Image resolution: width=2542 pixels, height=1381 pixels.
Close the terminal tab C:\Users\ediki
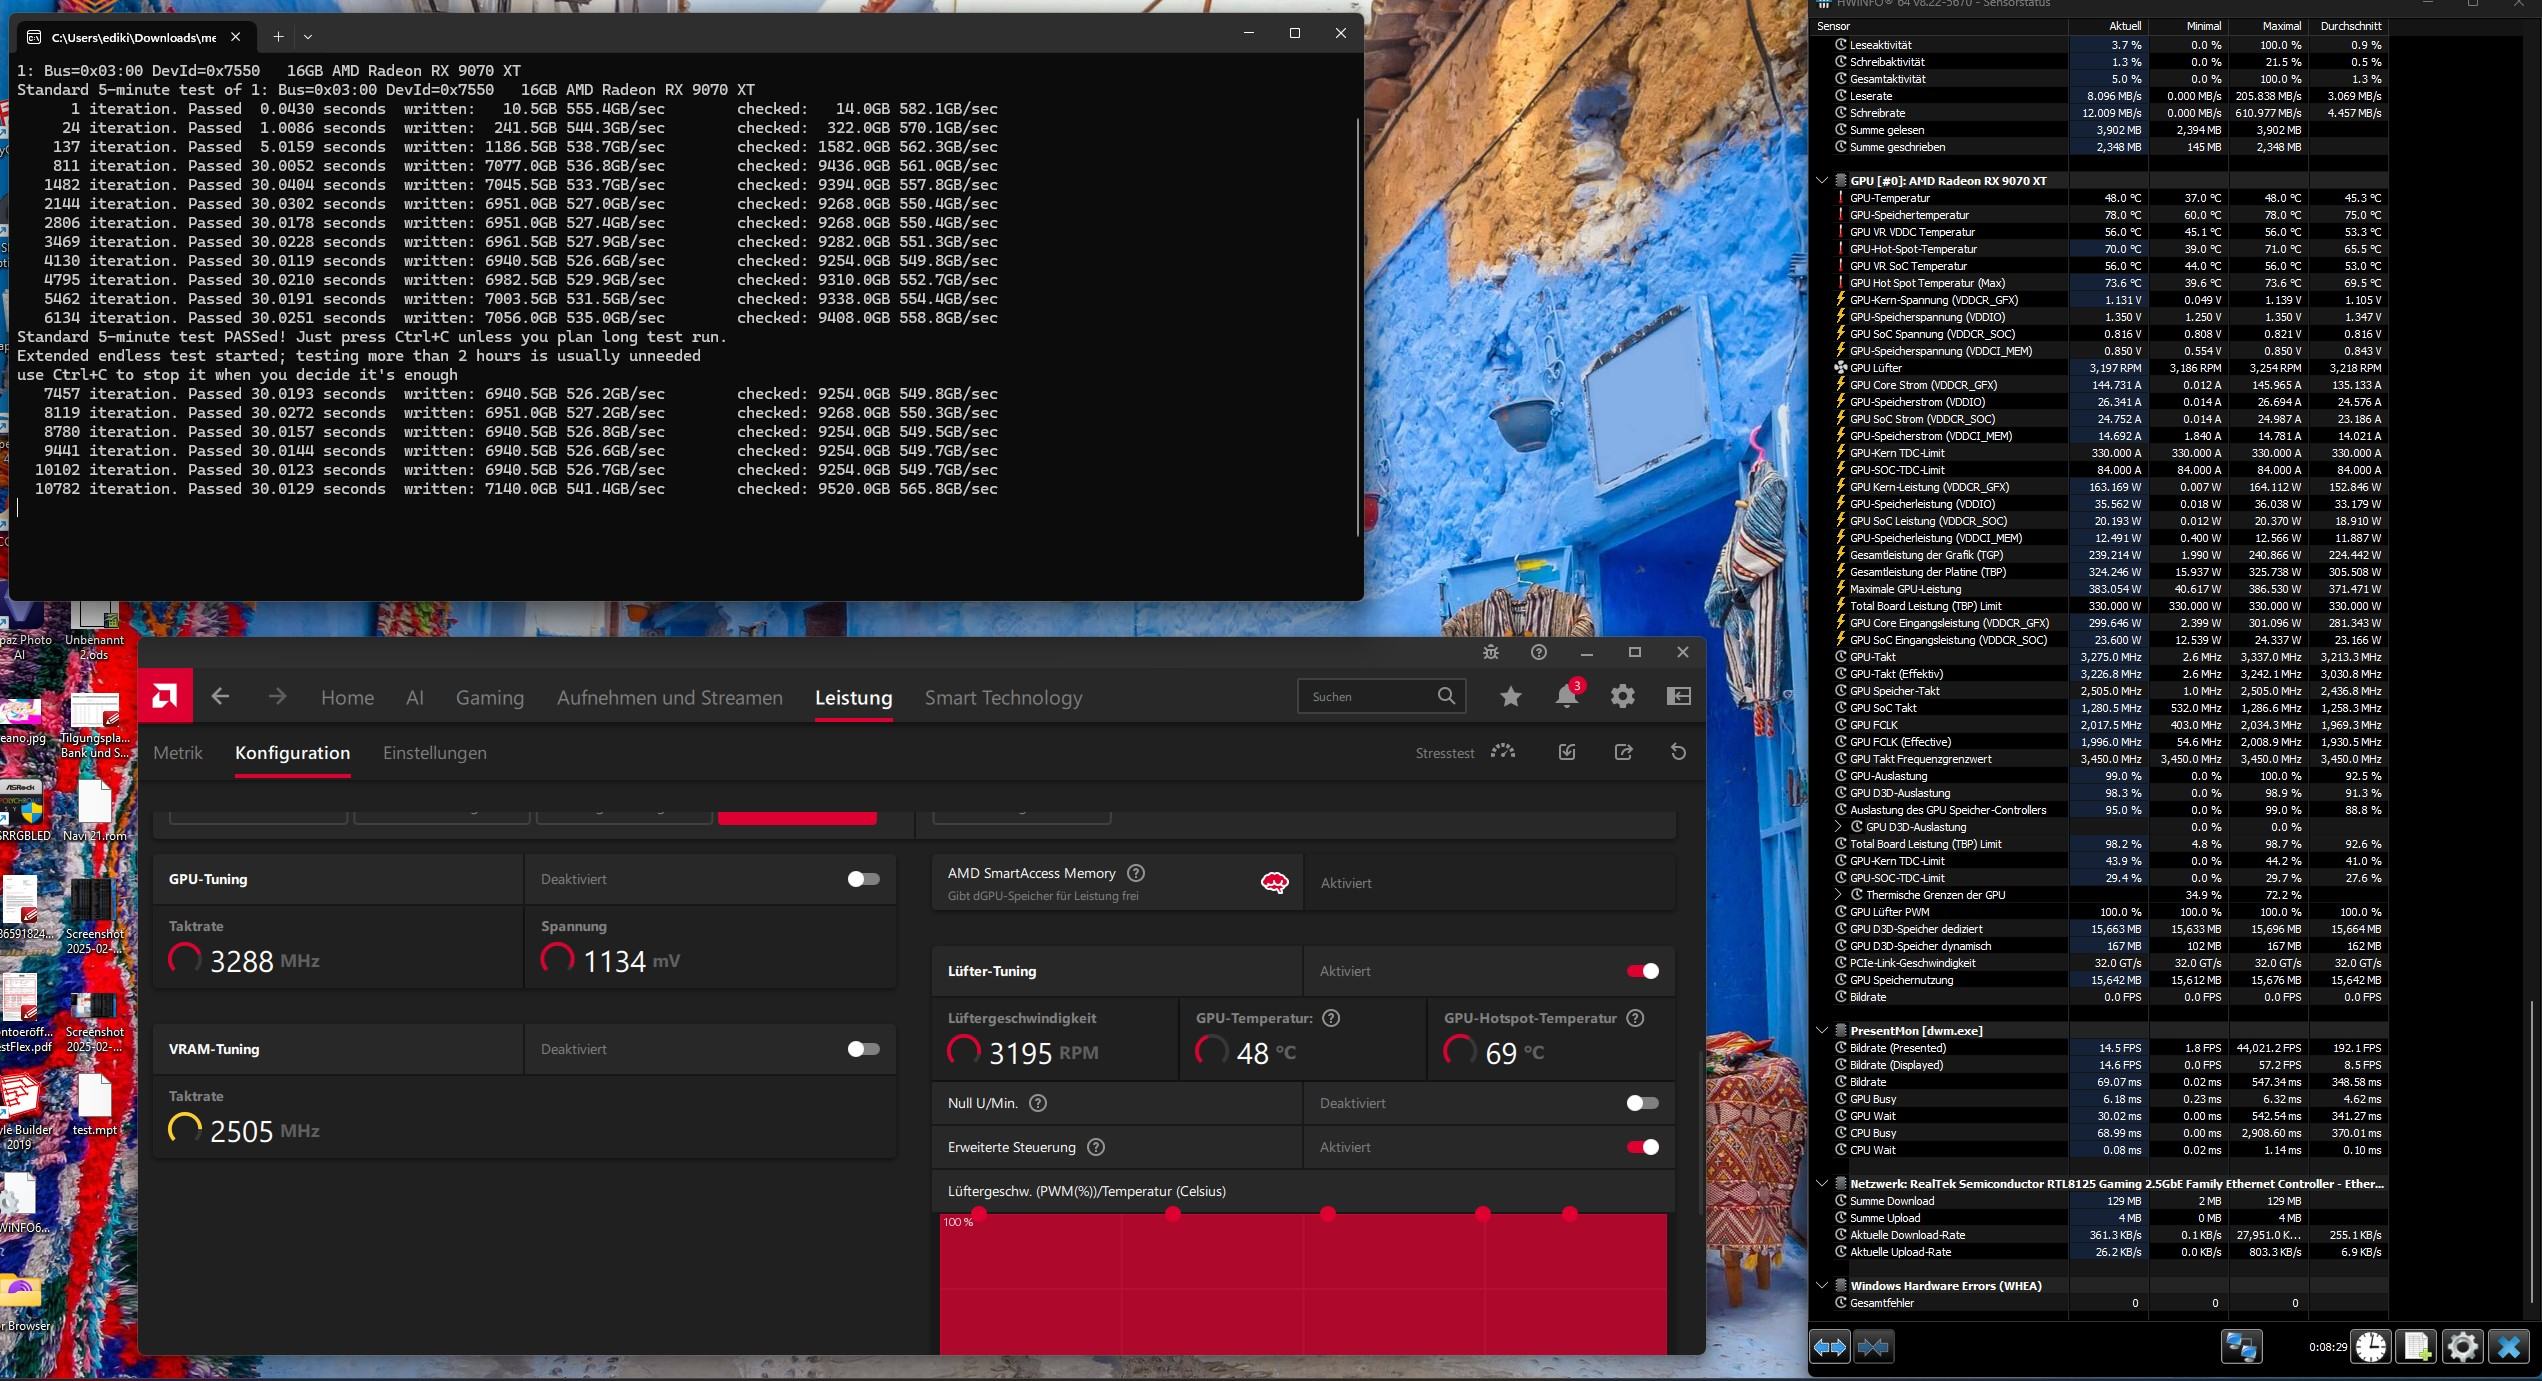tap(235, 37)
